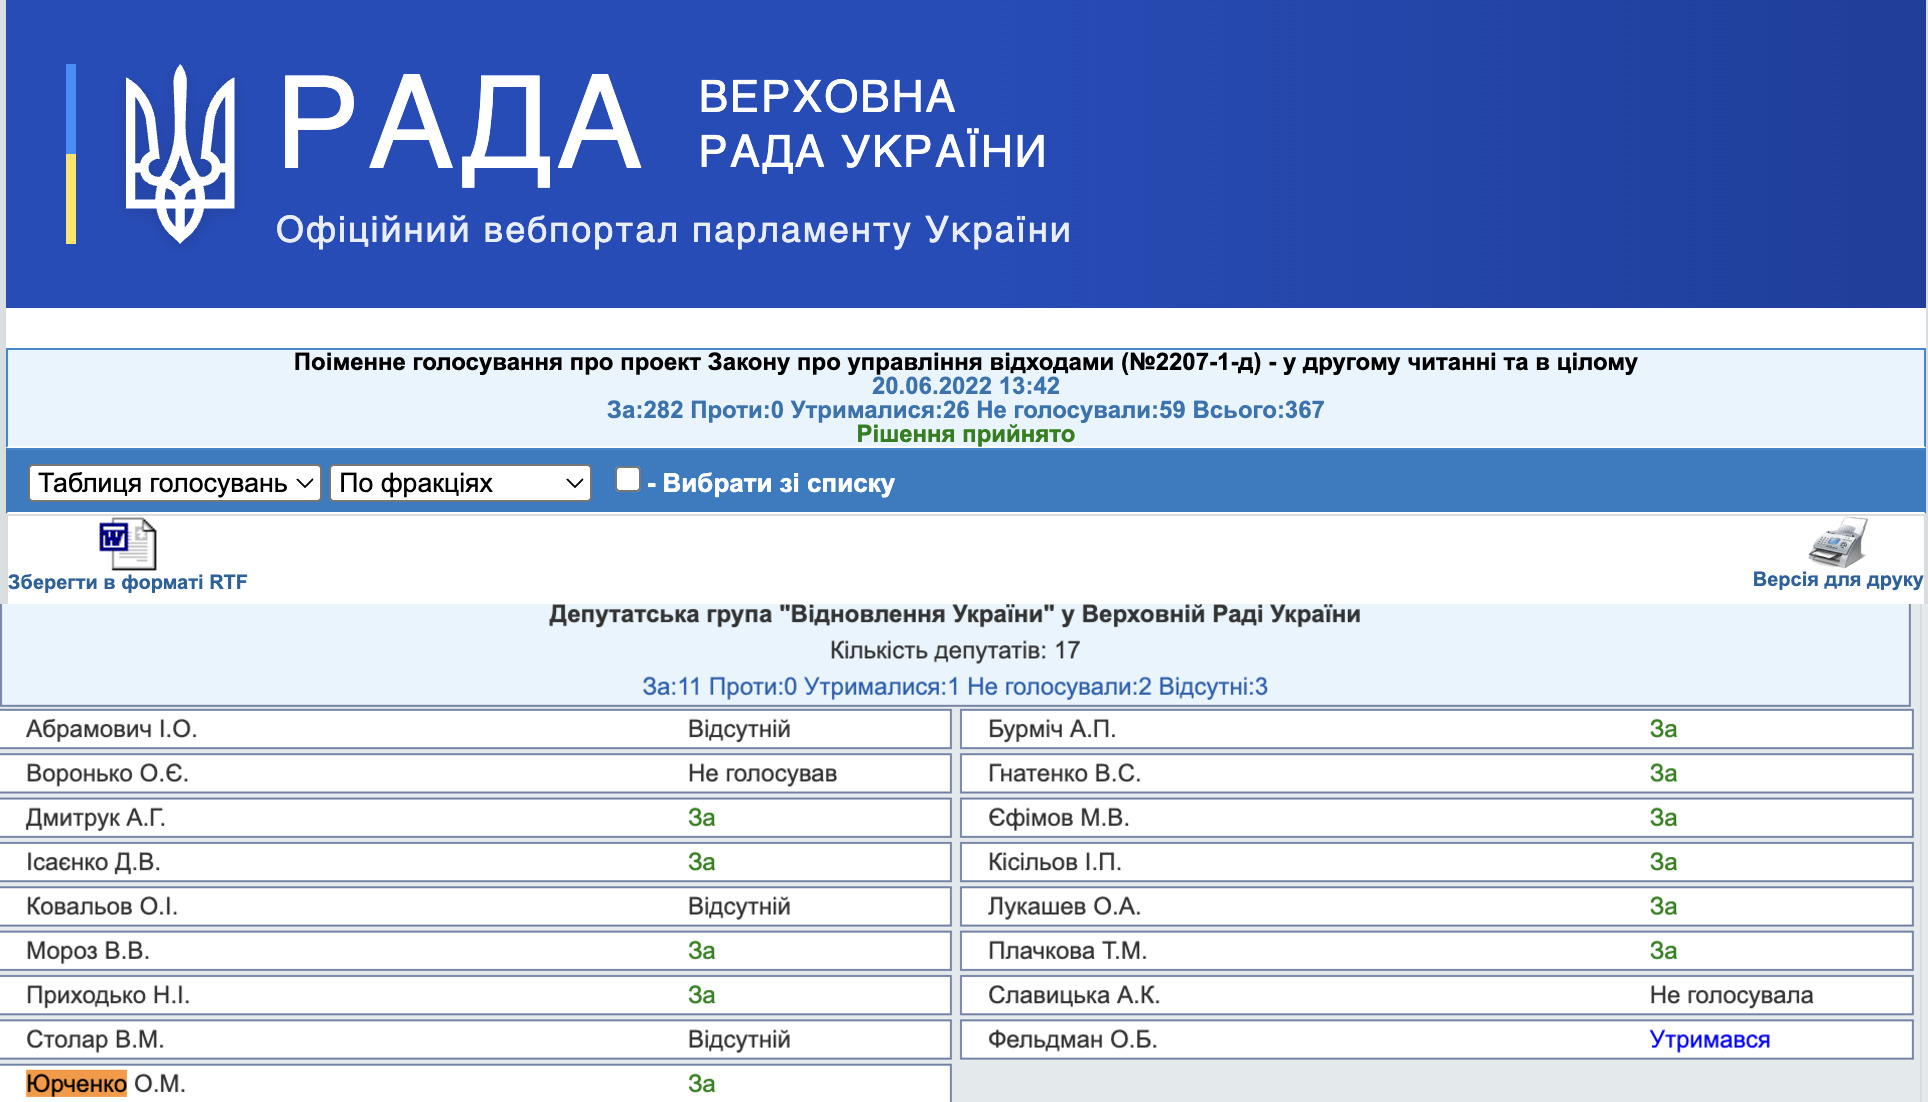
Task: Click the vote date '20.06.2022 13:42'
Action: [x=965, y=386]
